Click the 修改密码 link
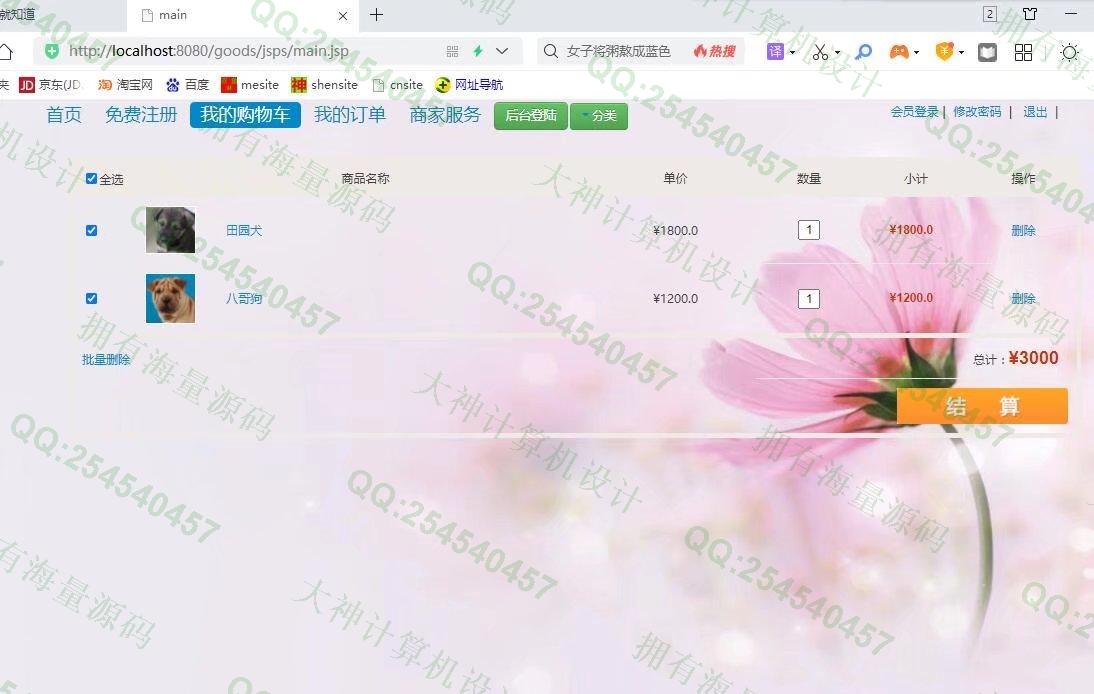This screenshot has width=1094, height=694. click(977, 112)
